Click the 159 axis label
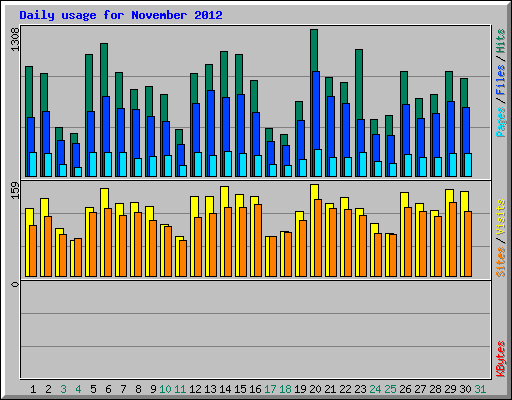512x400 pixels. pos(15,190)
